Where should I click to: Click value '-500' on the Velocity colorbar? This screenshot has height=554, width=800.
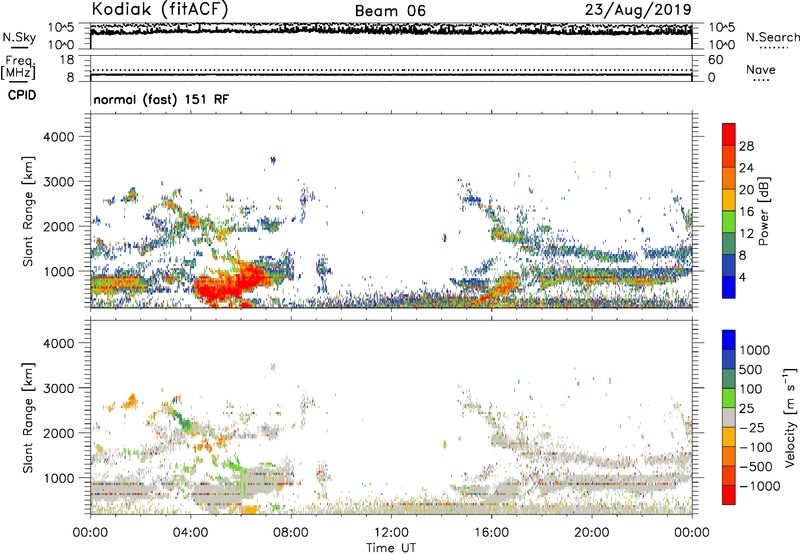[x=755, y=466]
